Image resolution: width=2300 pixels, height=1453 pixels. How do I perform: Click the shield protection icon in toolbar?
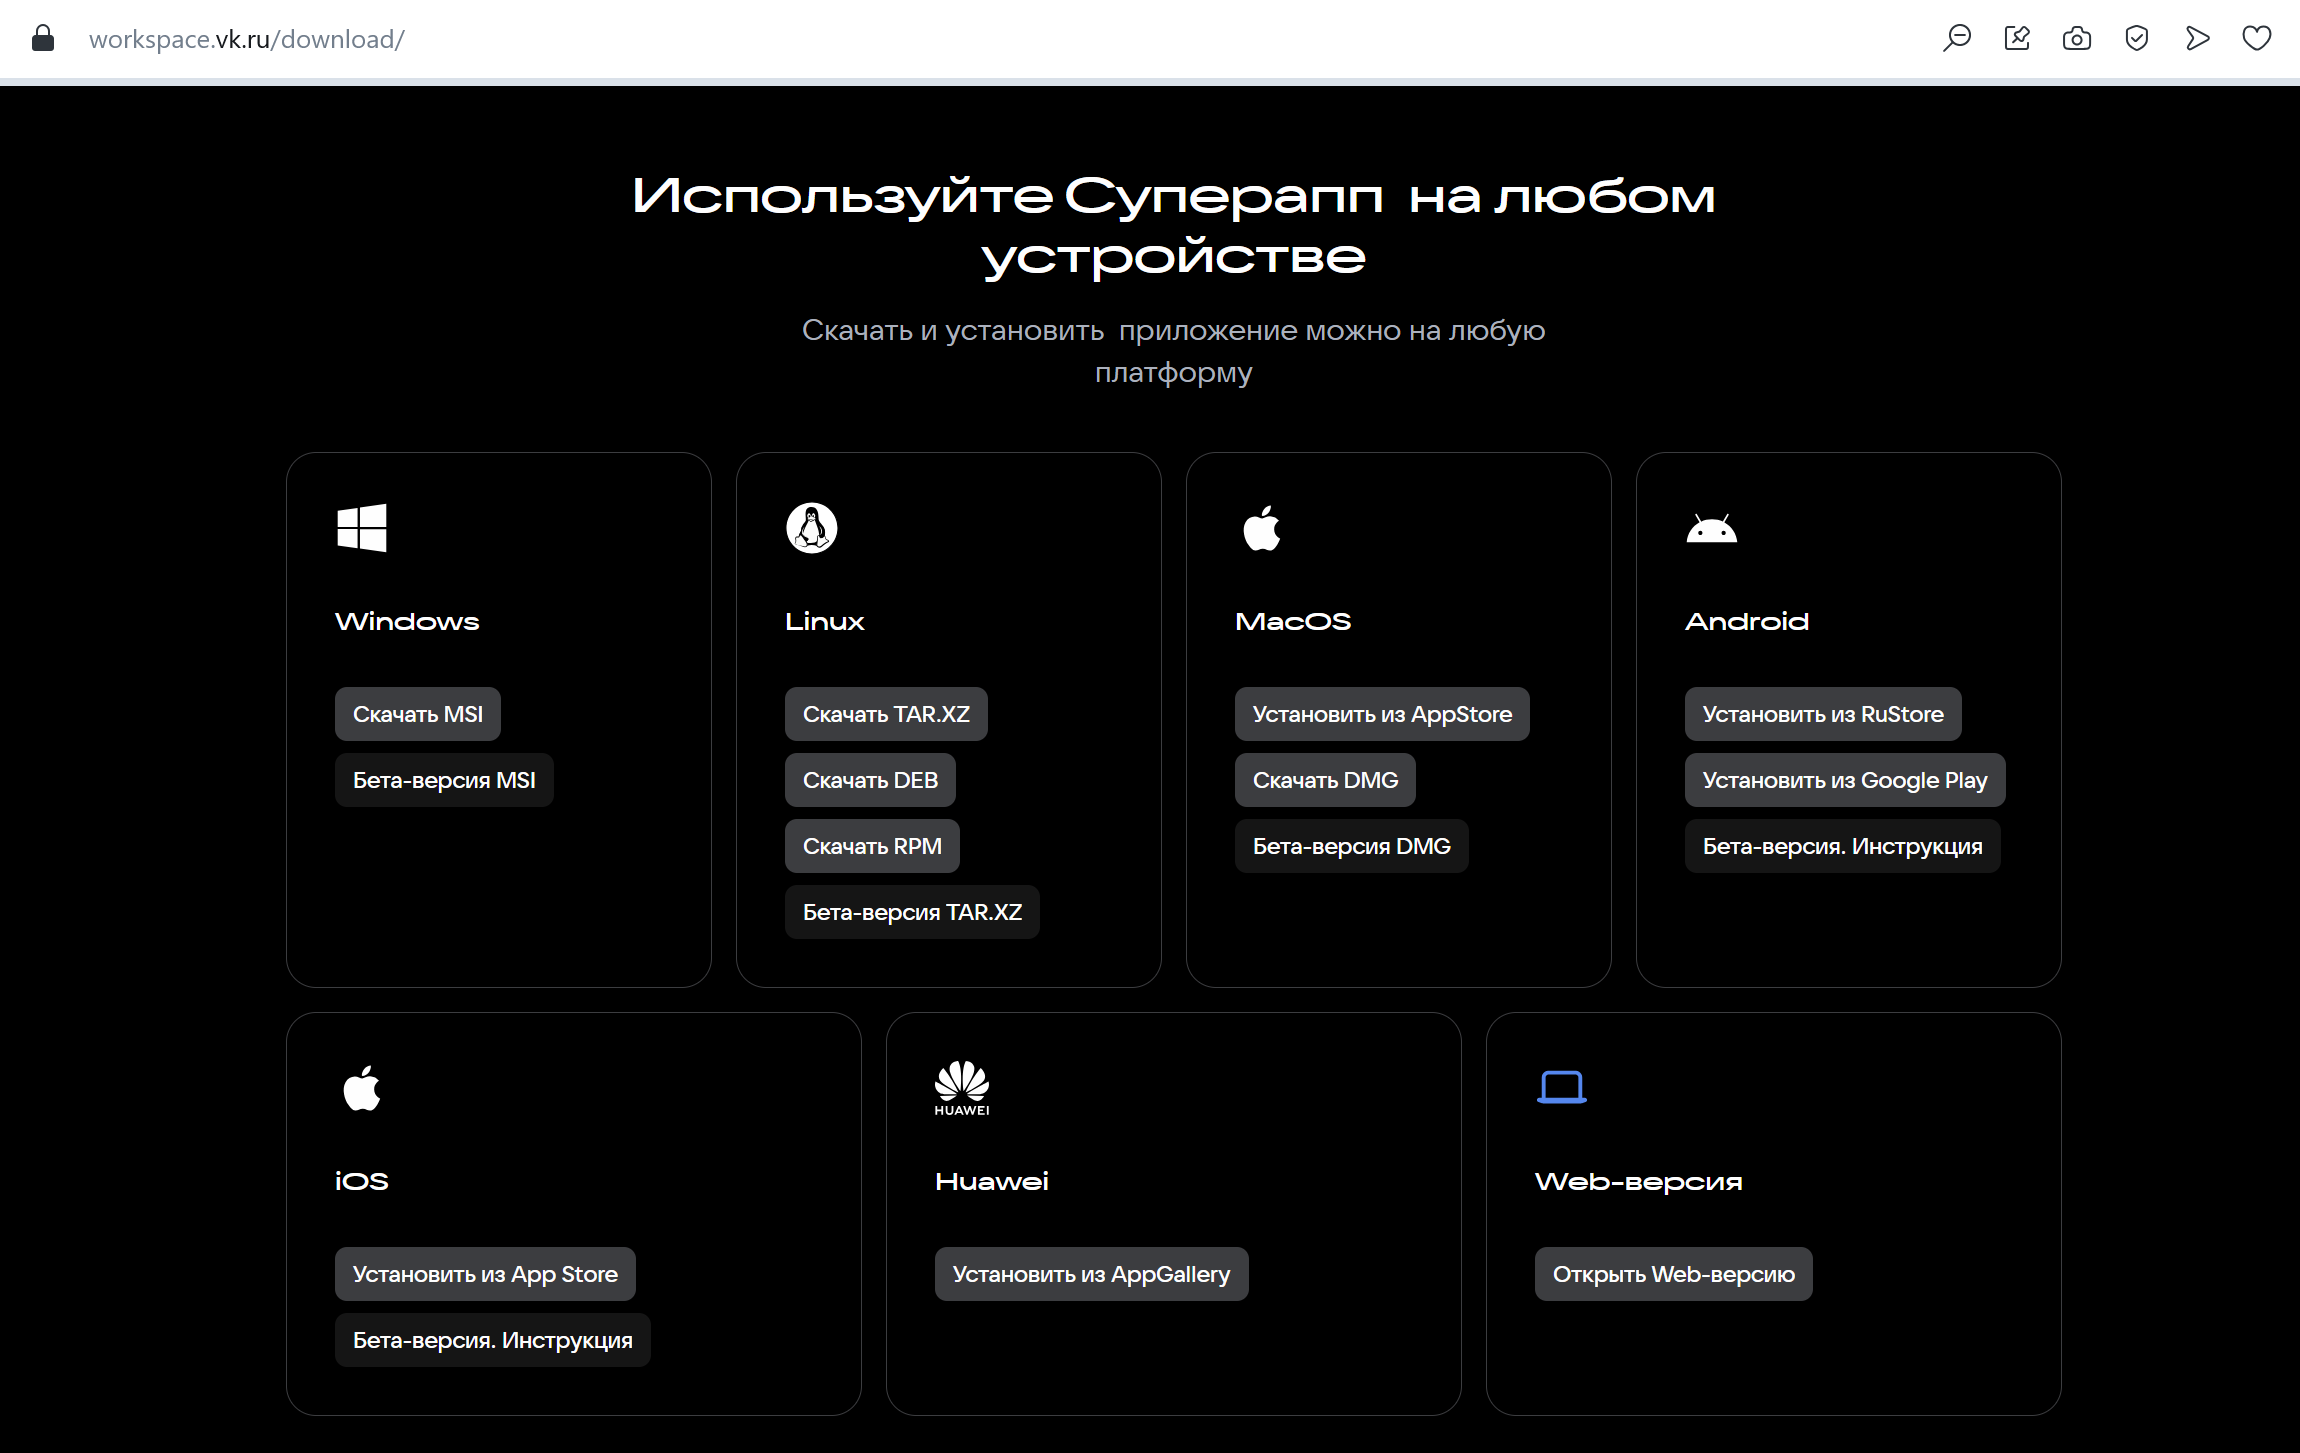2136,39
